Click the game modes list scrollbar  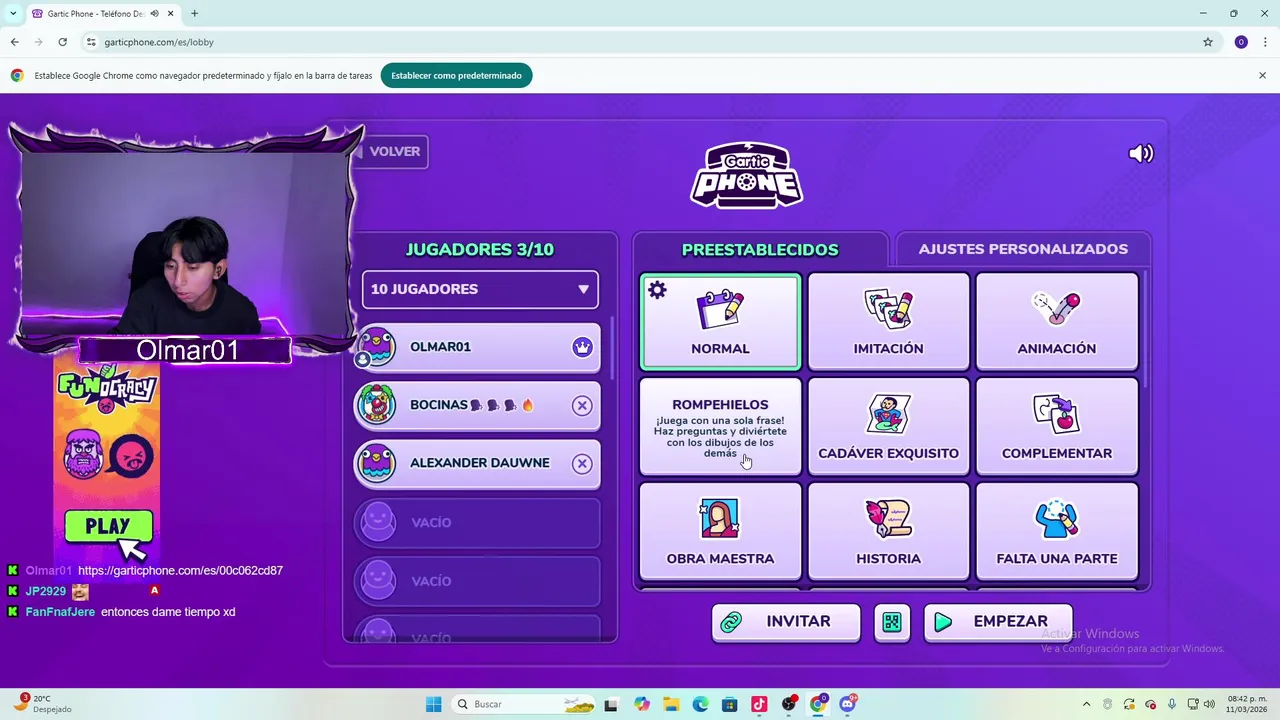click(1145, 330)
